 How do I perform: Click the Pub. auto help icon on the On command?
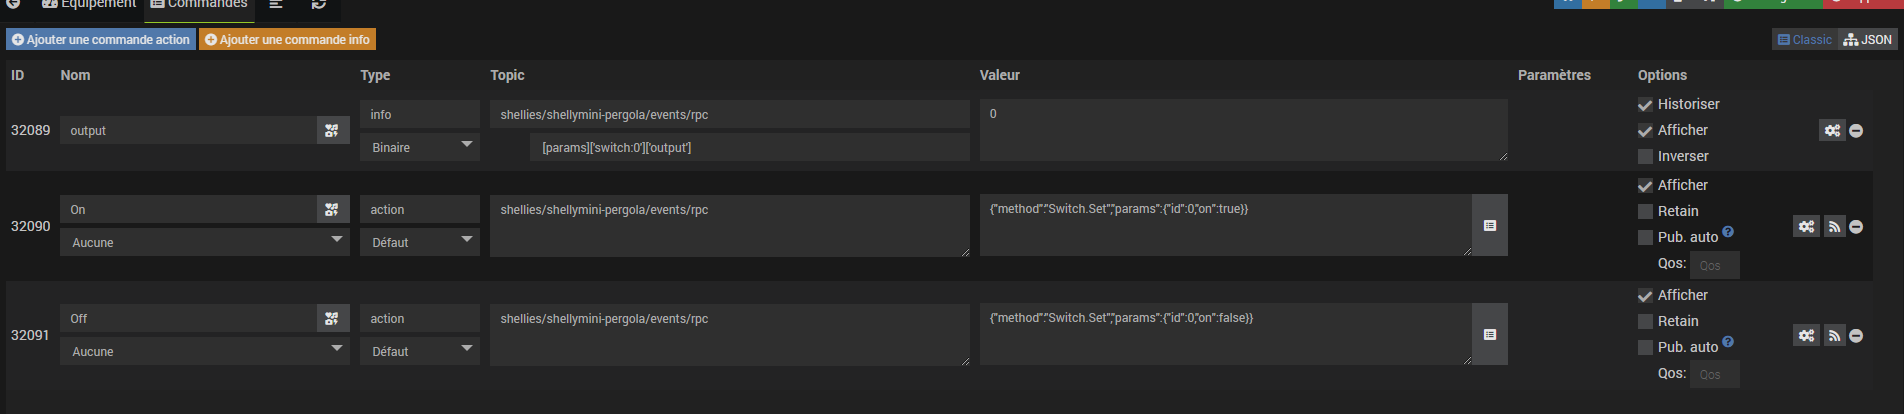coord(1728,232)
